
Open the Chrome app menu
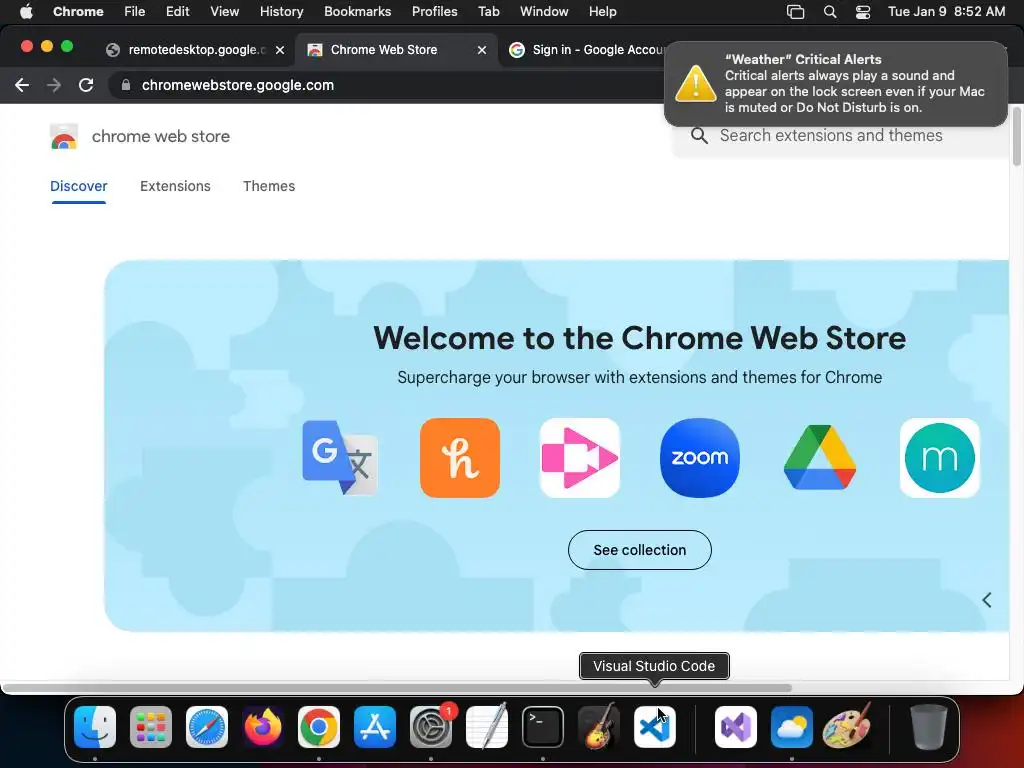click(x=78, y=12)
